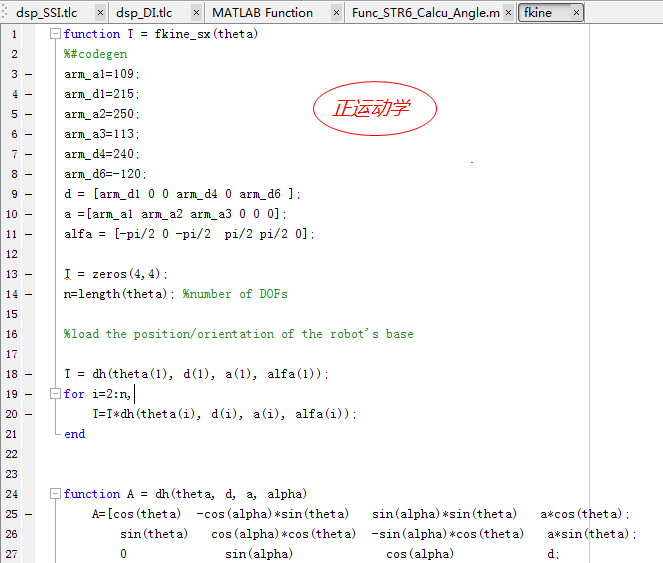The width and height of the screenshot is (663, 563).
Task: Switch to Func_STR6_Calcu_Angle.m tab
Action: [x=425, y=13]
